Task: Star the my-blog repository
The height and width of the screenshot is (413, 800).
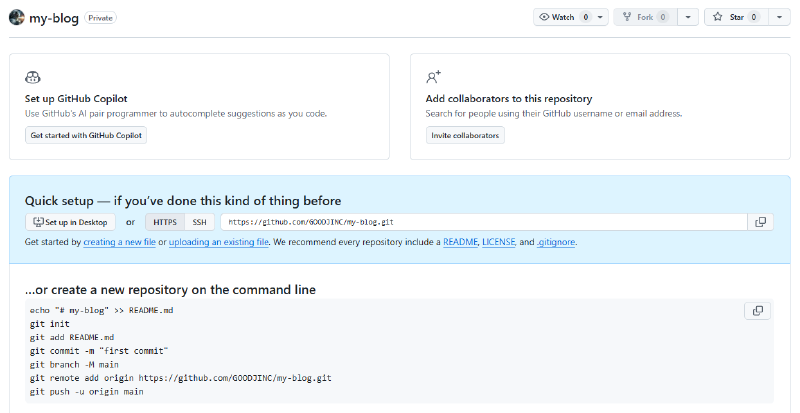Action: [736, 17]
